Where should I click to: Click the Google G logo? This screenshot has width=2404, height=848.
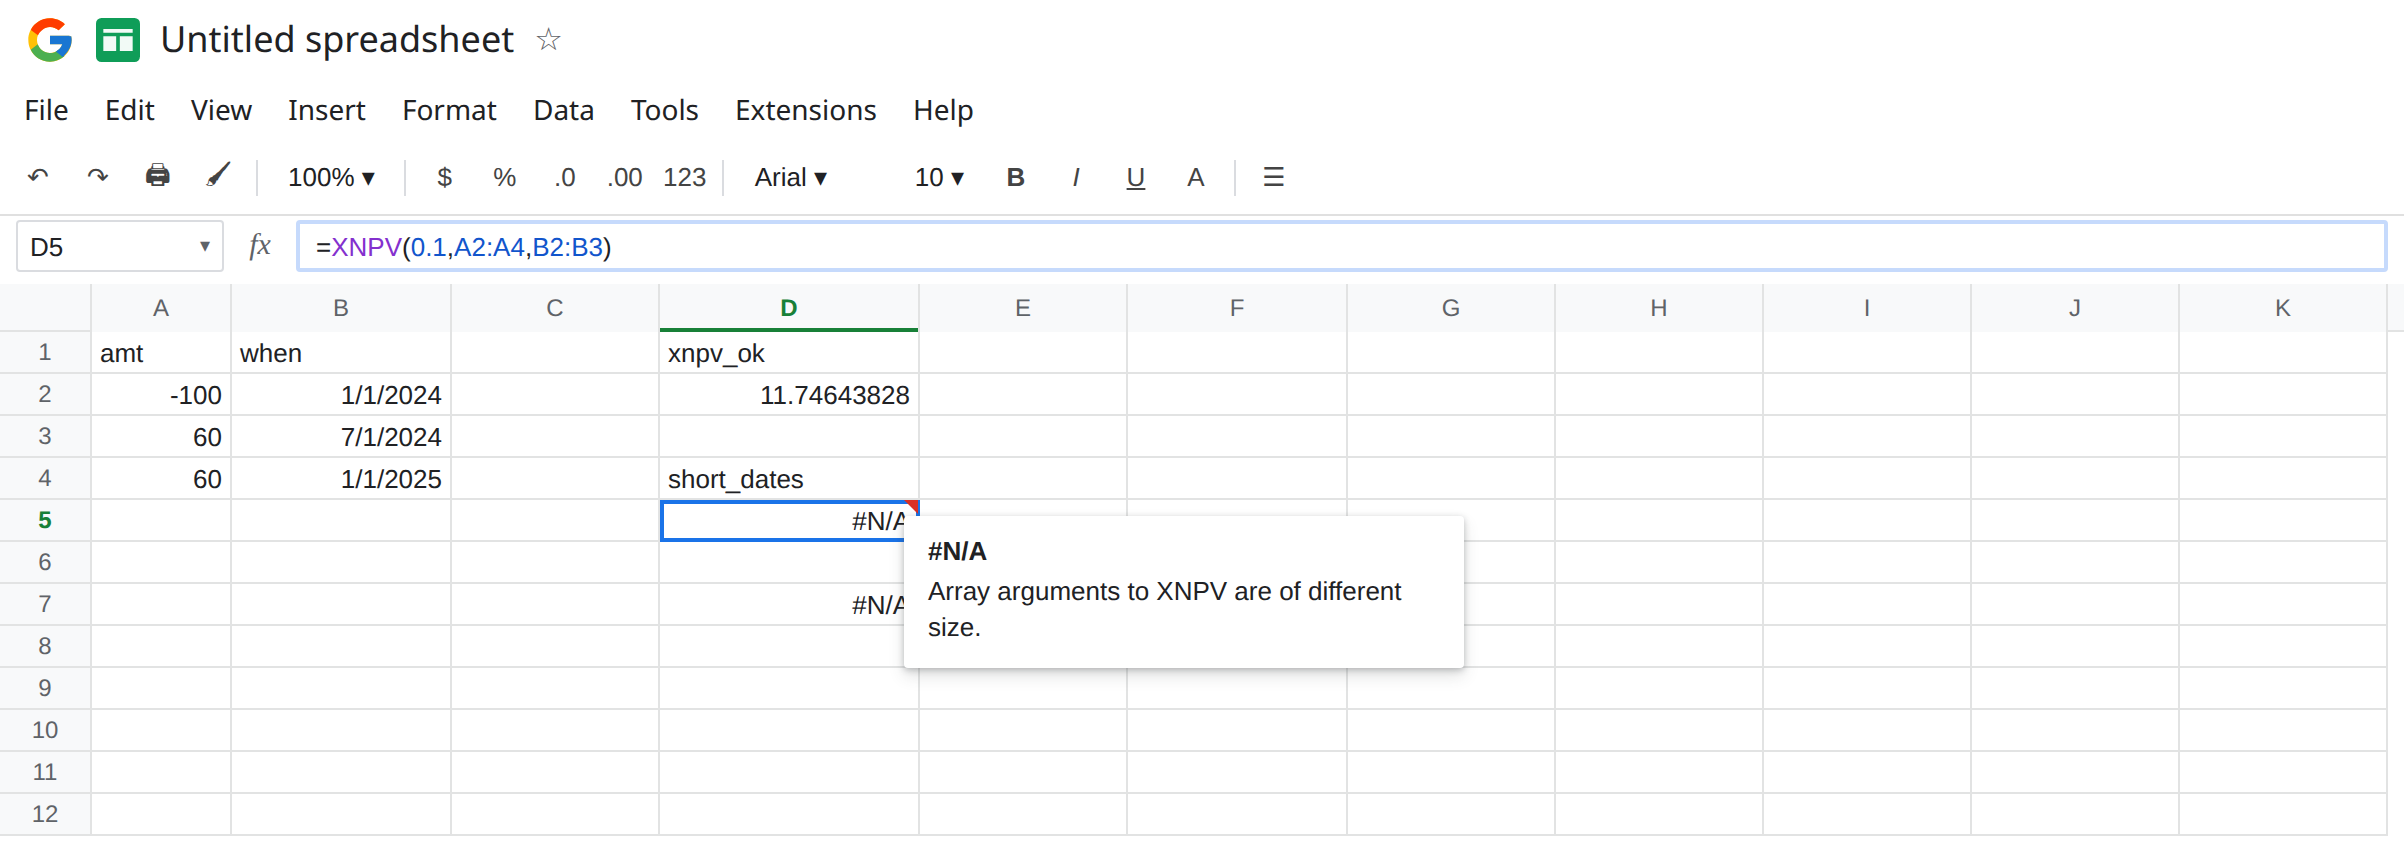pos(50,40)
